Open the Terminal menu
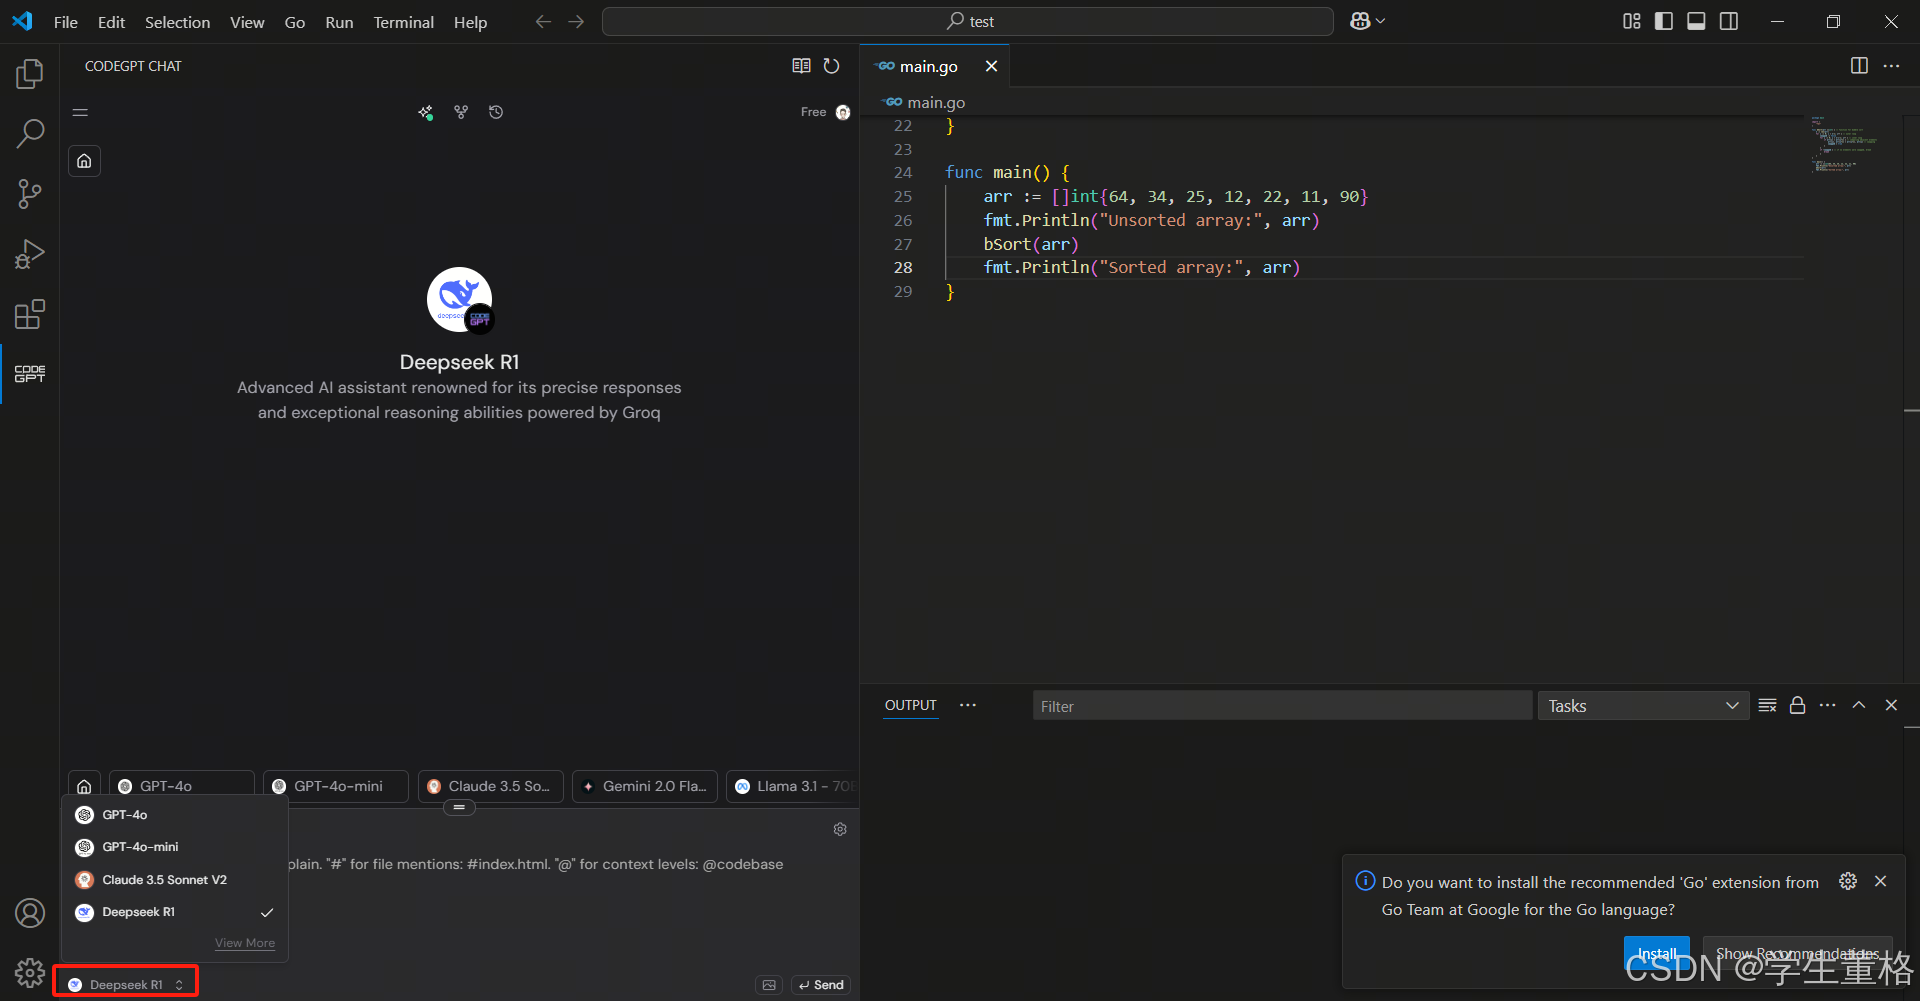 (403, 22)
